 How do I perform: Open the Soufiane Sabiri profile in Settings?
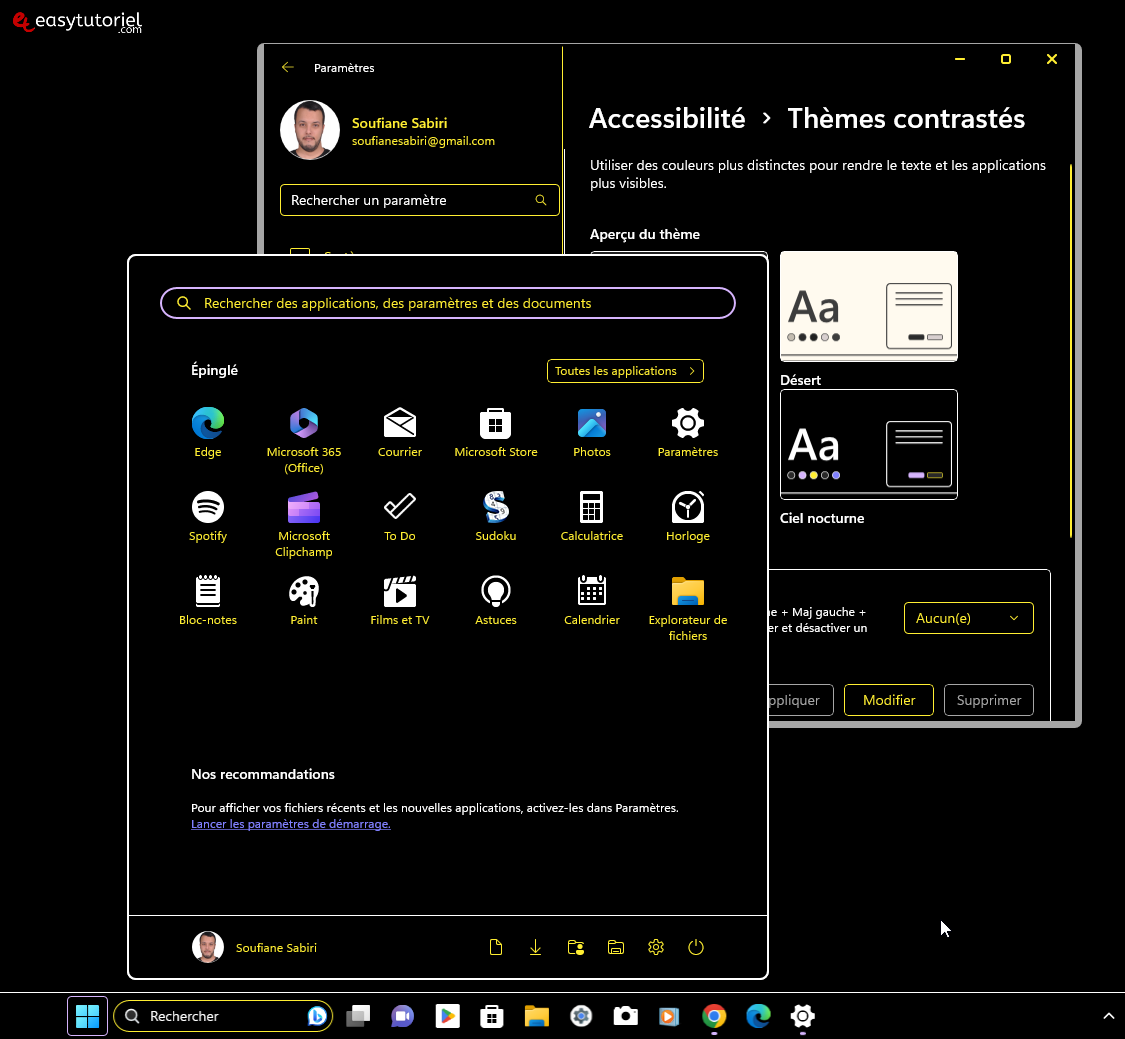pos(388,130)
